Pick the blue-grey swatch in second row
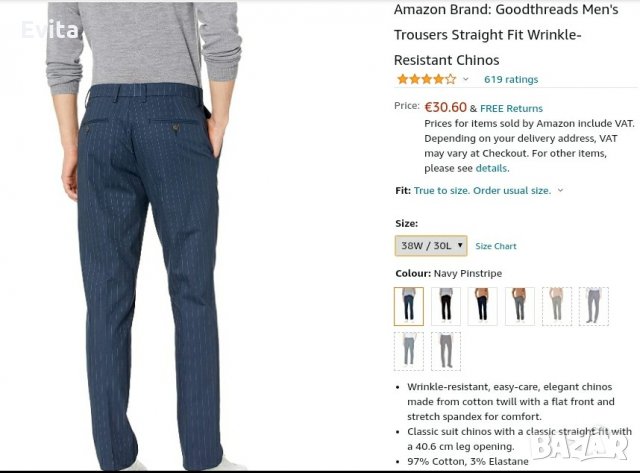 coord(409,351)
